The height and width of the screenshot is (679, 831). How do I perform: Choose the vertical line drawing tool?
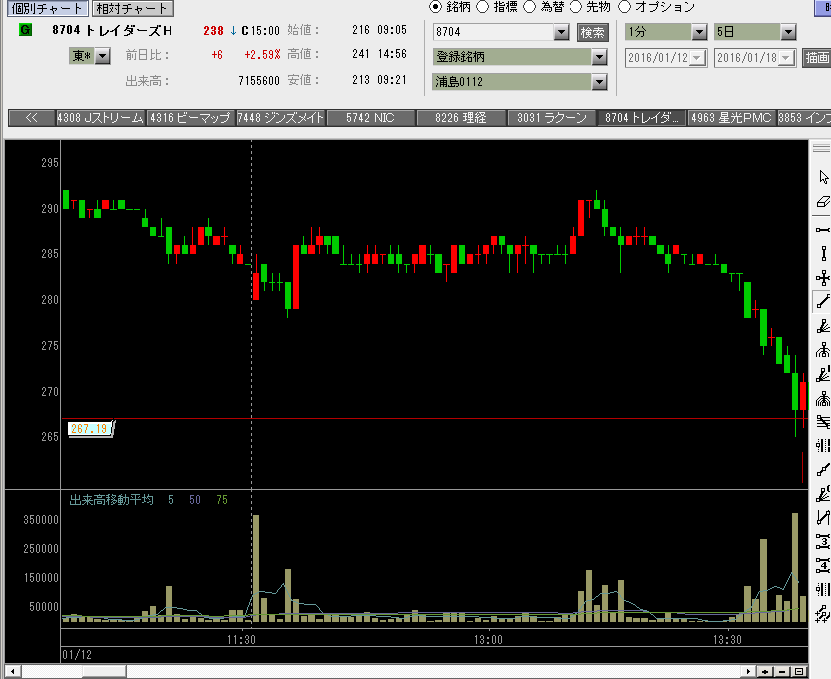coord(823,253)
